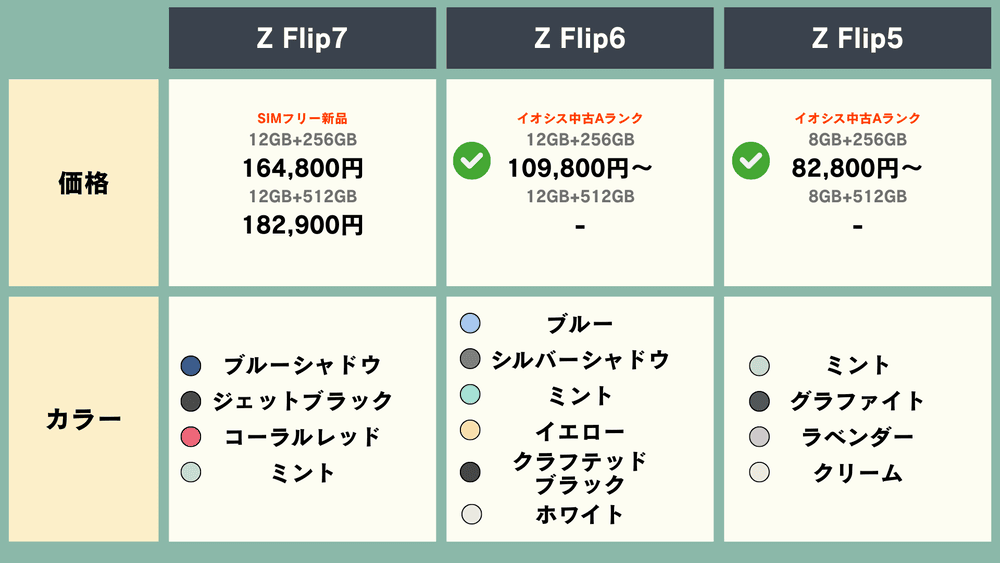
Task: Select the Z Flip6 column header
Action: (580, 38)
